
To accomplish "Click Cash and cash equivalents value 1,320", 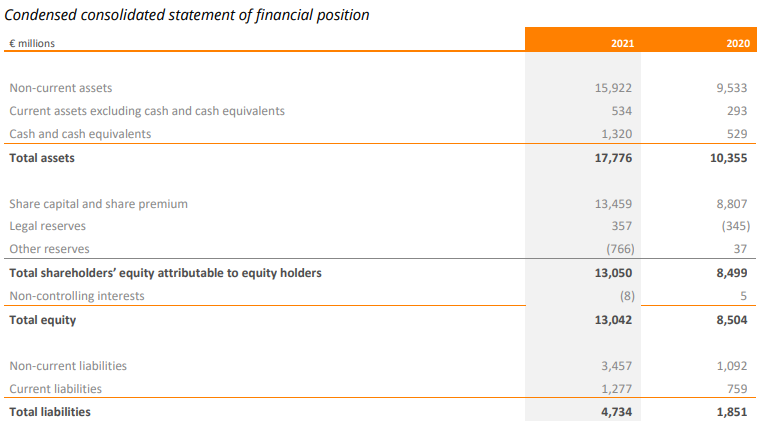I will [617, 134].
